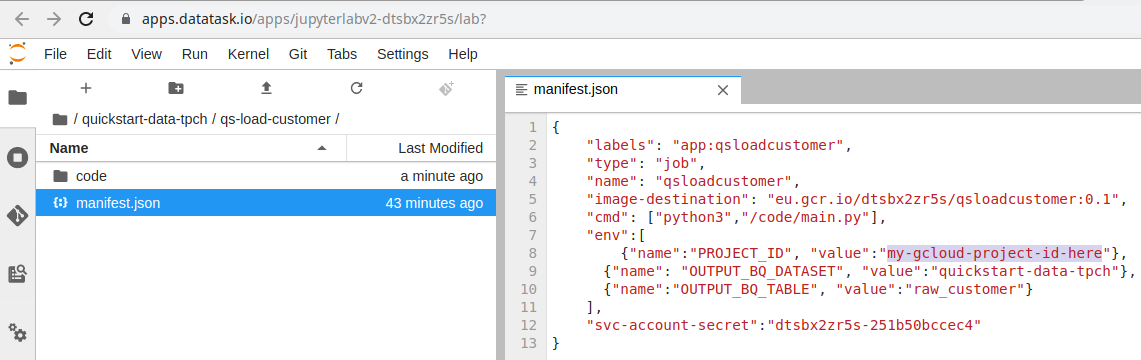Click the highlighted my-gcloud-project-id-here value
The width and height of the screenshot is (1141, 360).
[994, 252]
